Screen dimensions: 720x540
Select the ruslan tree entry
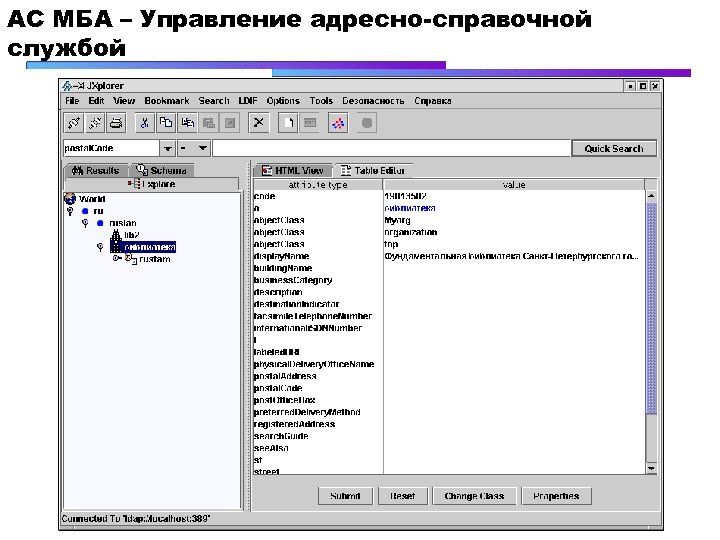123,223
